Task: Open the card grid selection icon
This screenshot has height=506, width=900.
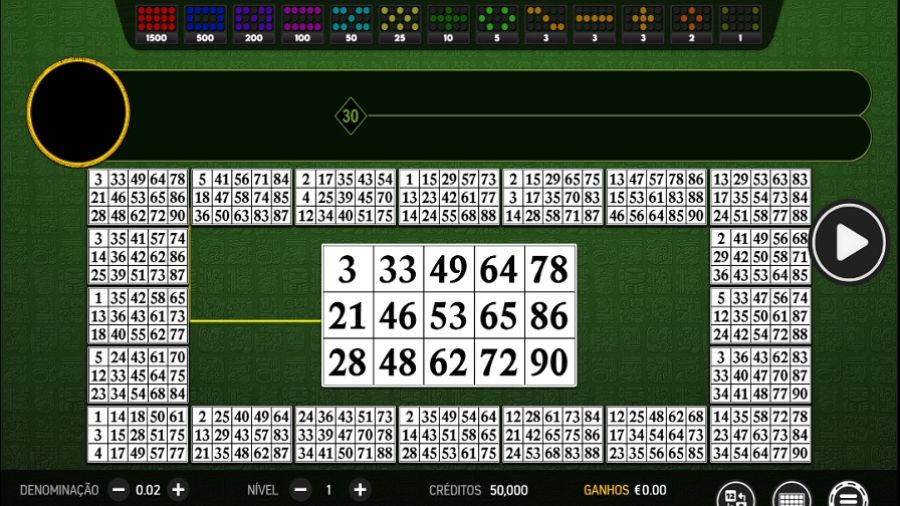Action: coord(792,495)
